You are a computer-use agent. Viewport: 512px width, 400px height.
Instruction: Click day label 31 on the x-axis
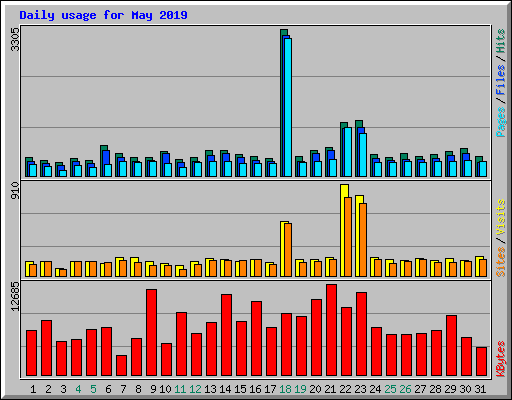point(480,389)
